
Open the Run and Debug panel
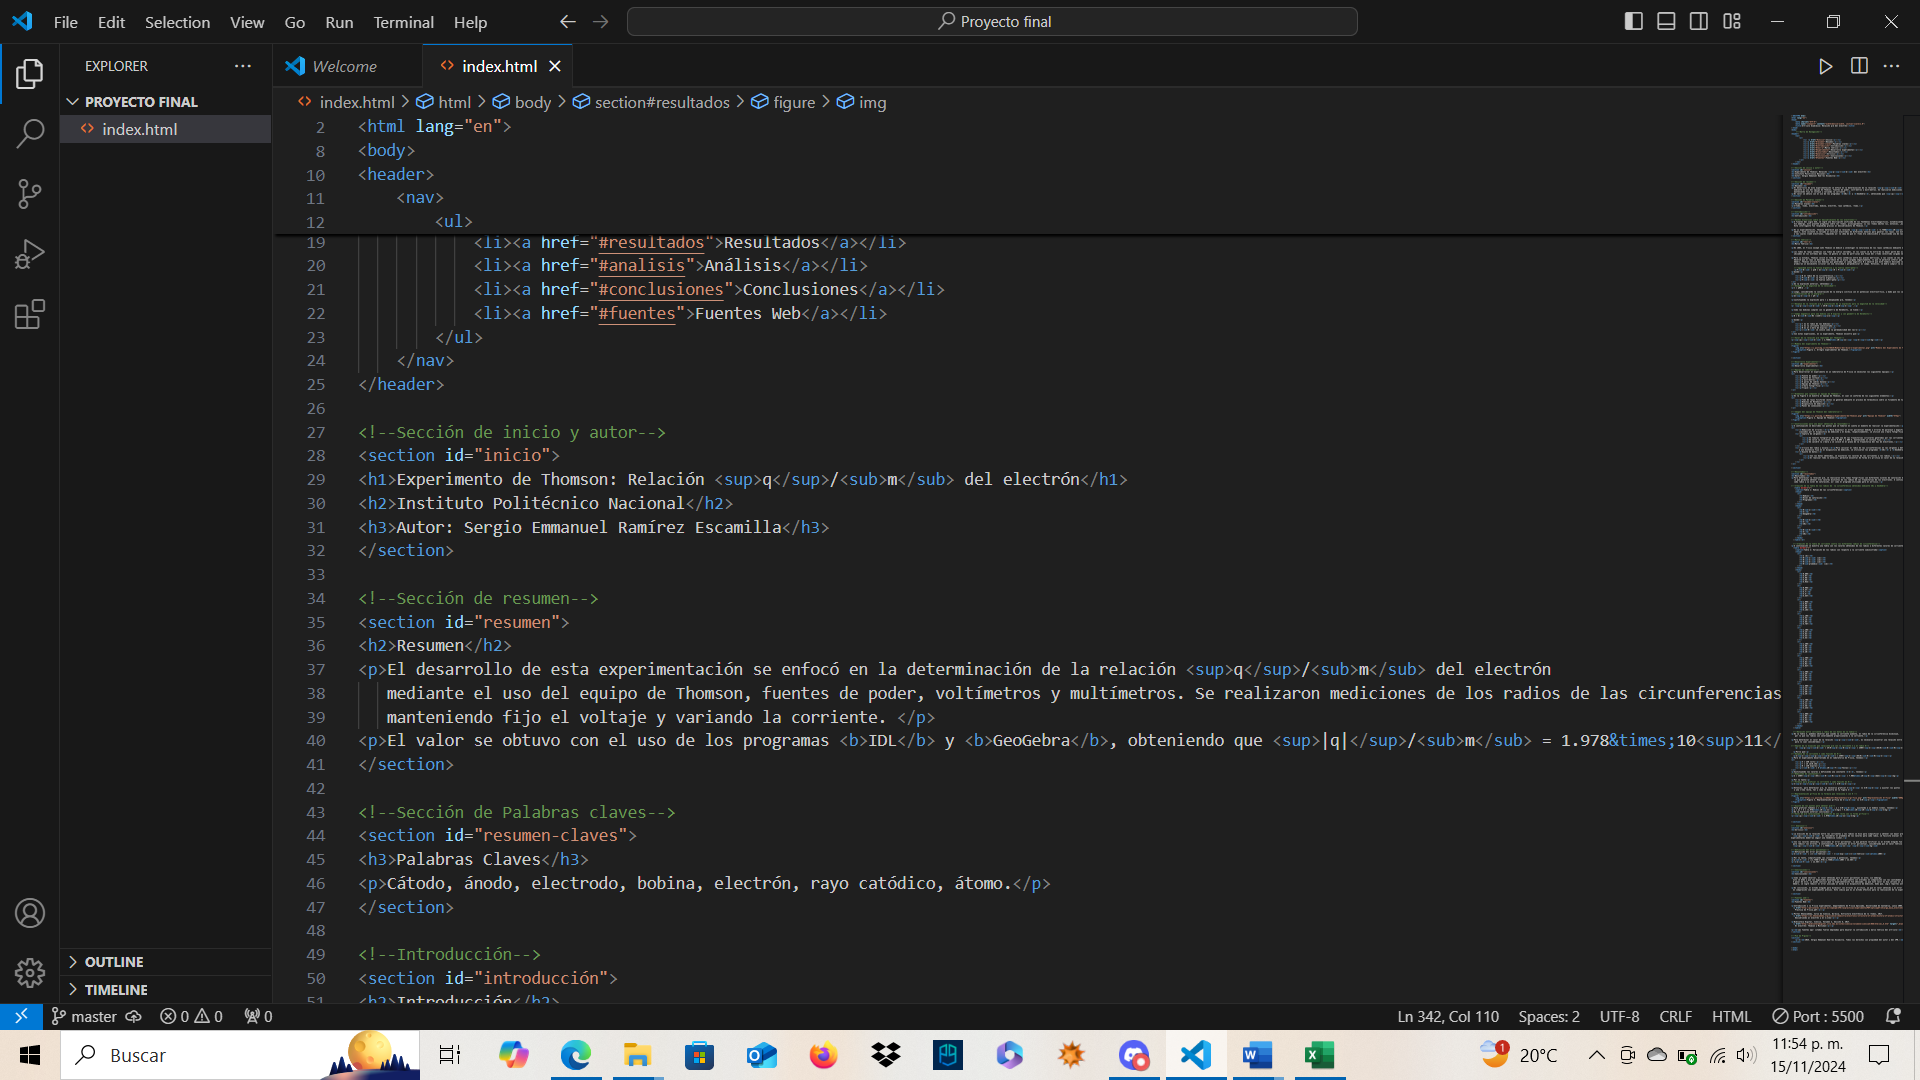tap(30, 253)
